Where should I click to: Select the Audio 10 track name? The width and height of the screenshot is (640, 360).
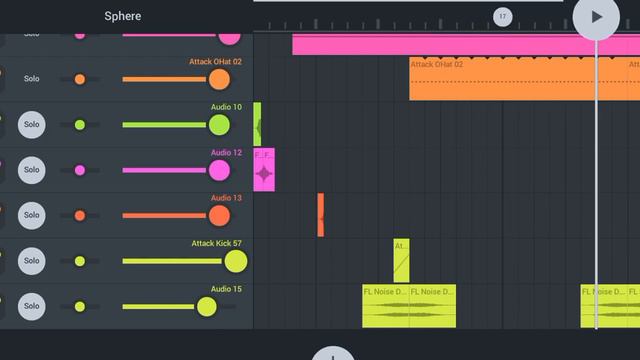[x=226, y=107]
